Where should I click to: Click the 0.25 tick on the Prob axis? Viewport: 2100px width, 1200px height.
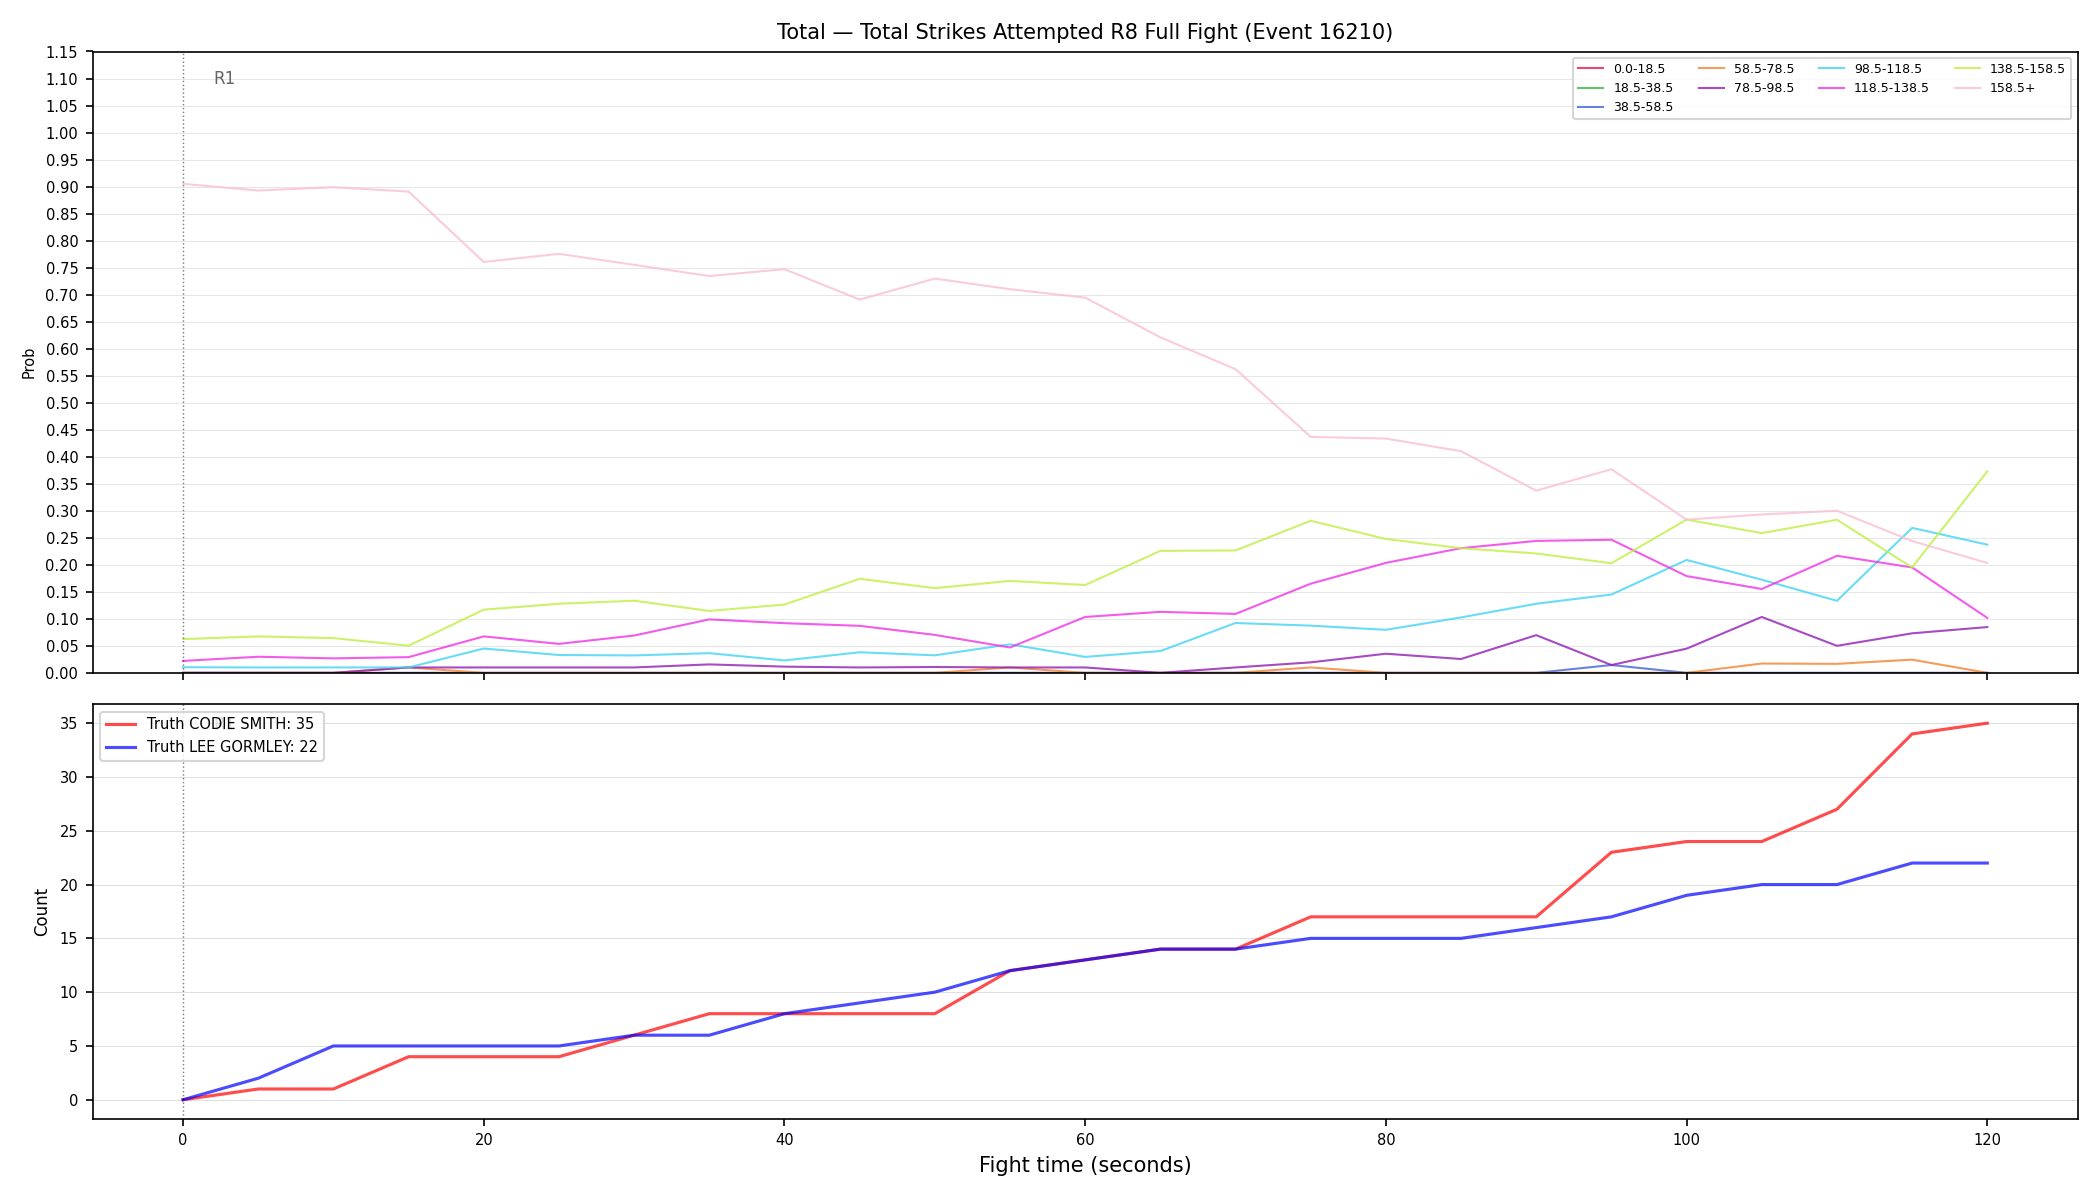pyautogui.click(x=62, y=538)
